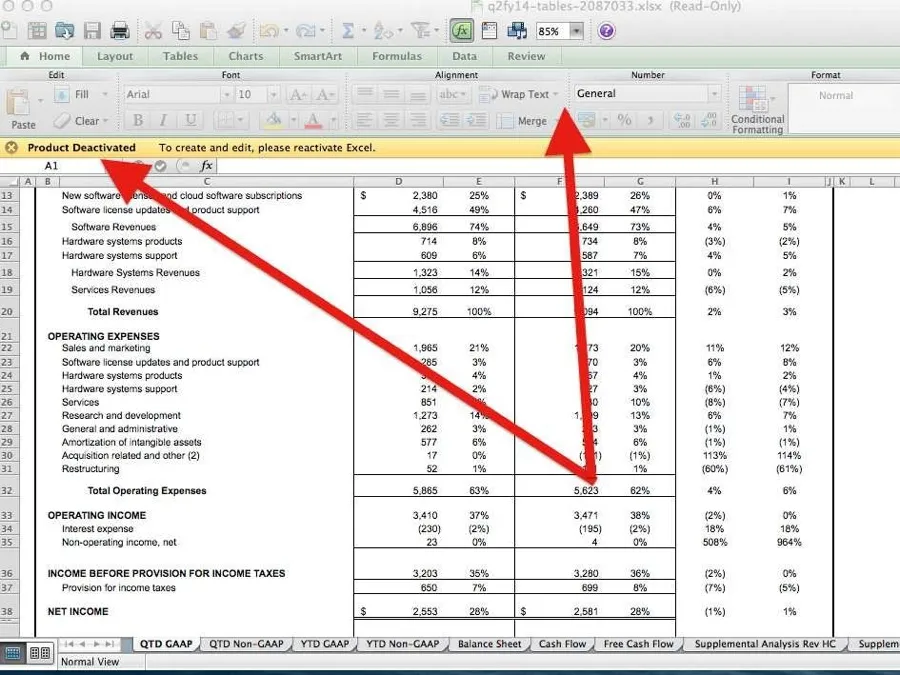The width and height of the screenshot is (900, 675).
Task: Select the AutoSum icon
Action: [347, 30]
